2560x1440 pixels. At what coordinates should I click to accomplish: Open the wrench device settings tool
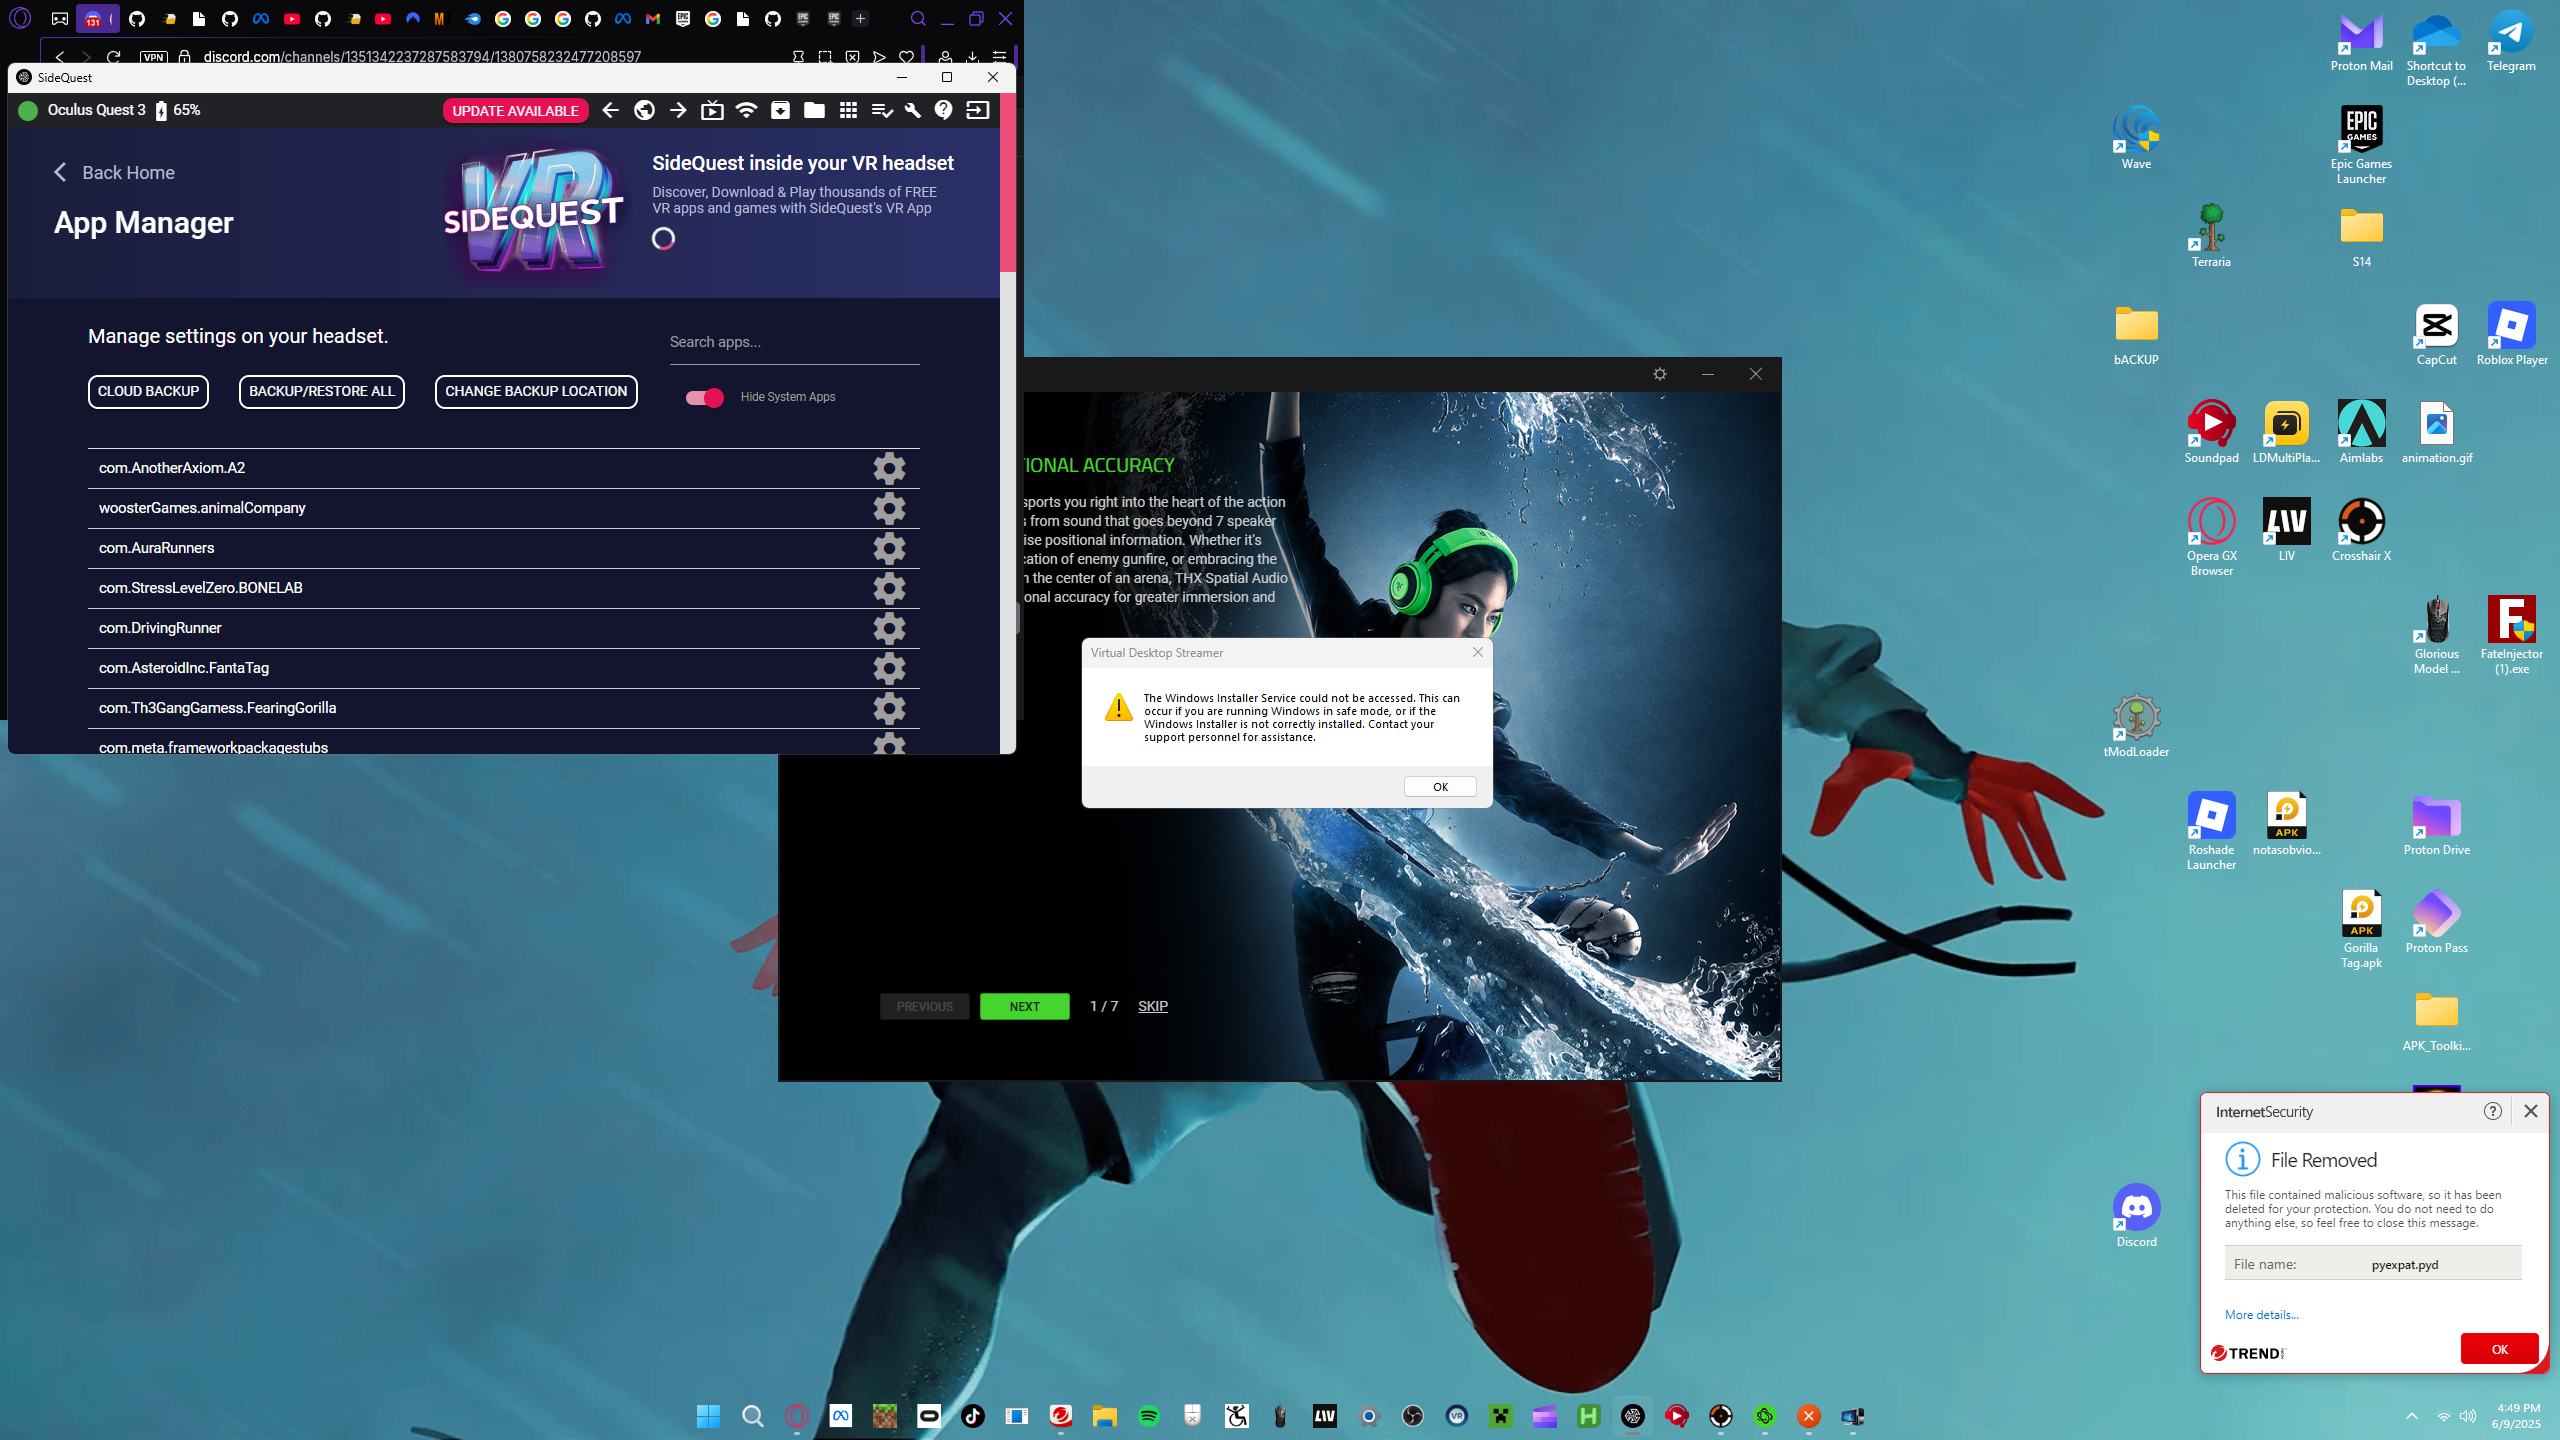[x=912, y=110]
